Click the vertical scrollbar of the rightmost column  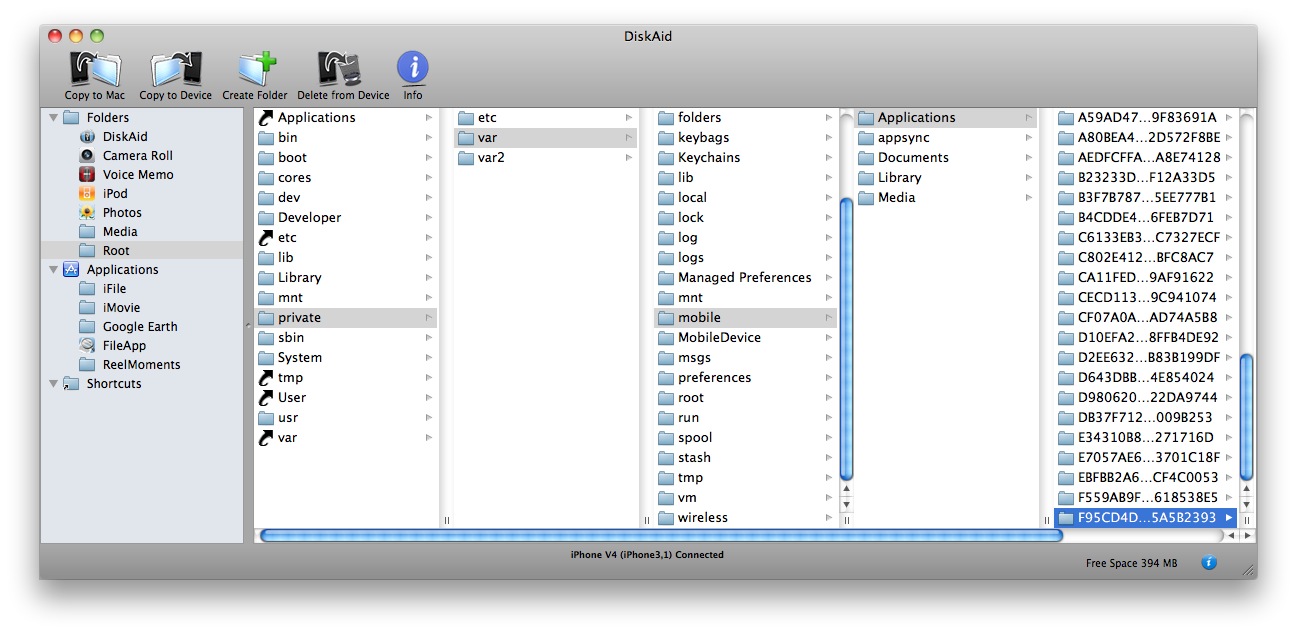1246,415
